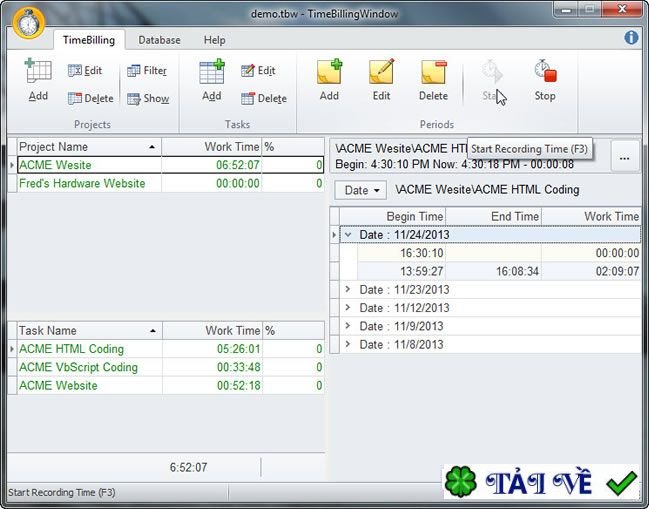
Task: Open the Help tab
Action: coord(214,40)
